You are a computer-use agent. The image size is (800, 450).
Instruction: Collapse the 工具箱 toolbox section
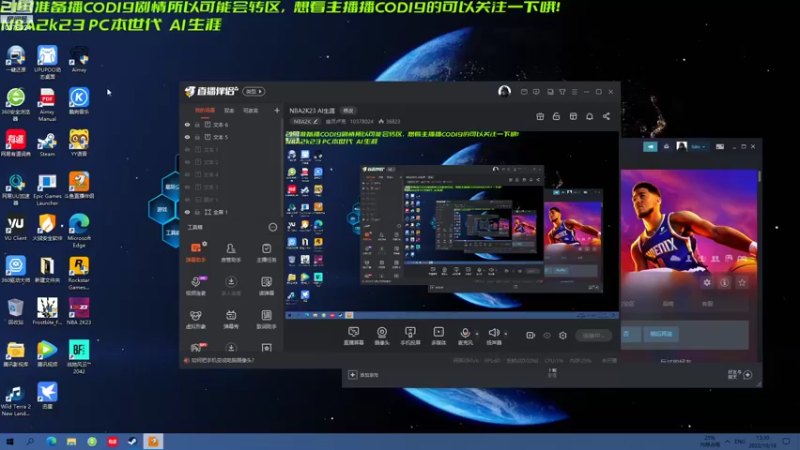273,227
